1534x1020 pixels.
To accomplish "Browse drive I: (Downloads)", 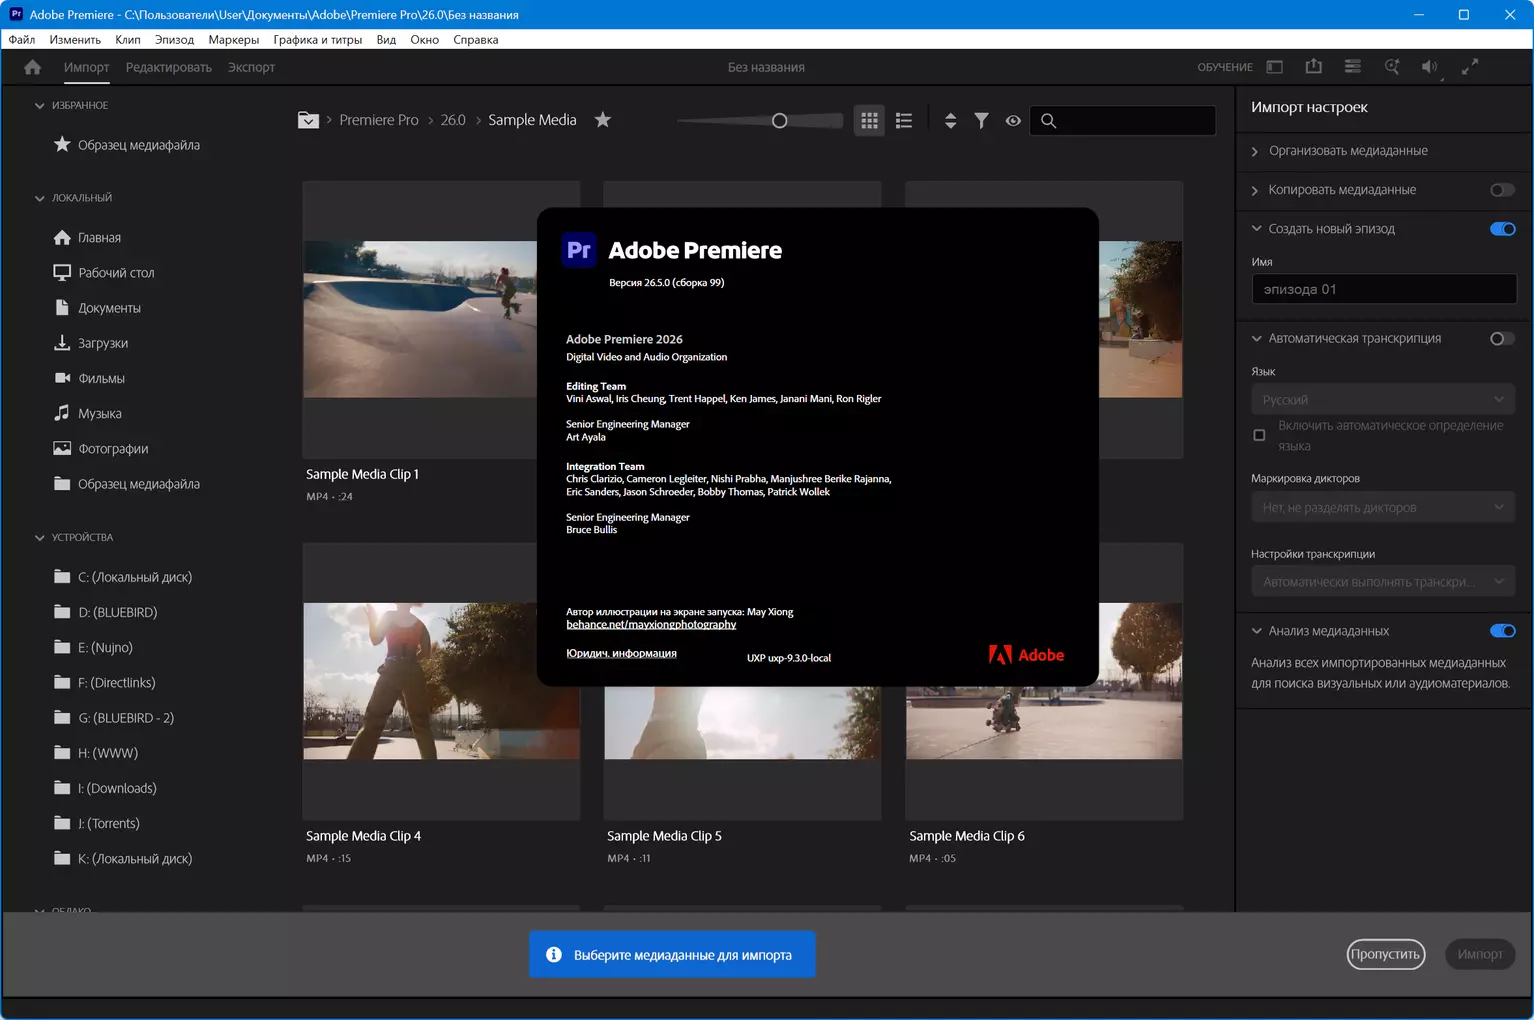I will 105,788.
